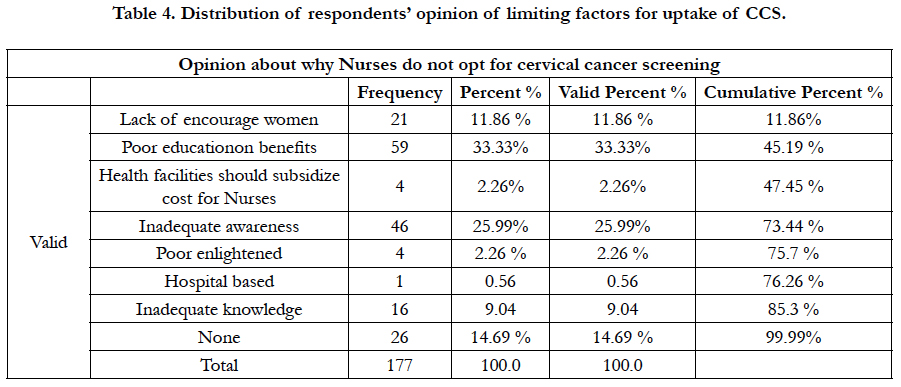
Task: Select 'Health facilities should subsidize cost' cell
Action: pos(219,186)
